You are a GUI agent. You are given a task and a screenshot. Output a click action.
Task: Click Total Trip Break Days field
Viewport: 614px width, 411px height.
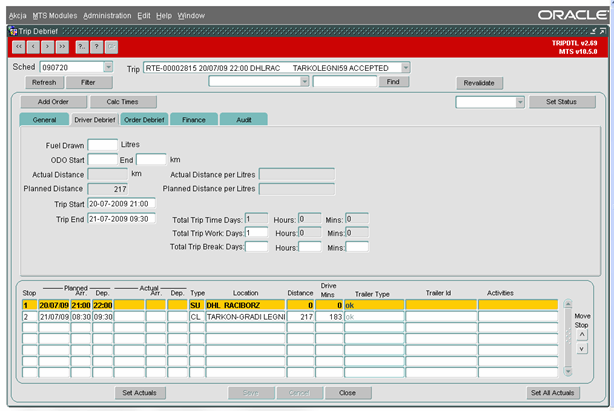click(256, 247)
